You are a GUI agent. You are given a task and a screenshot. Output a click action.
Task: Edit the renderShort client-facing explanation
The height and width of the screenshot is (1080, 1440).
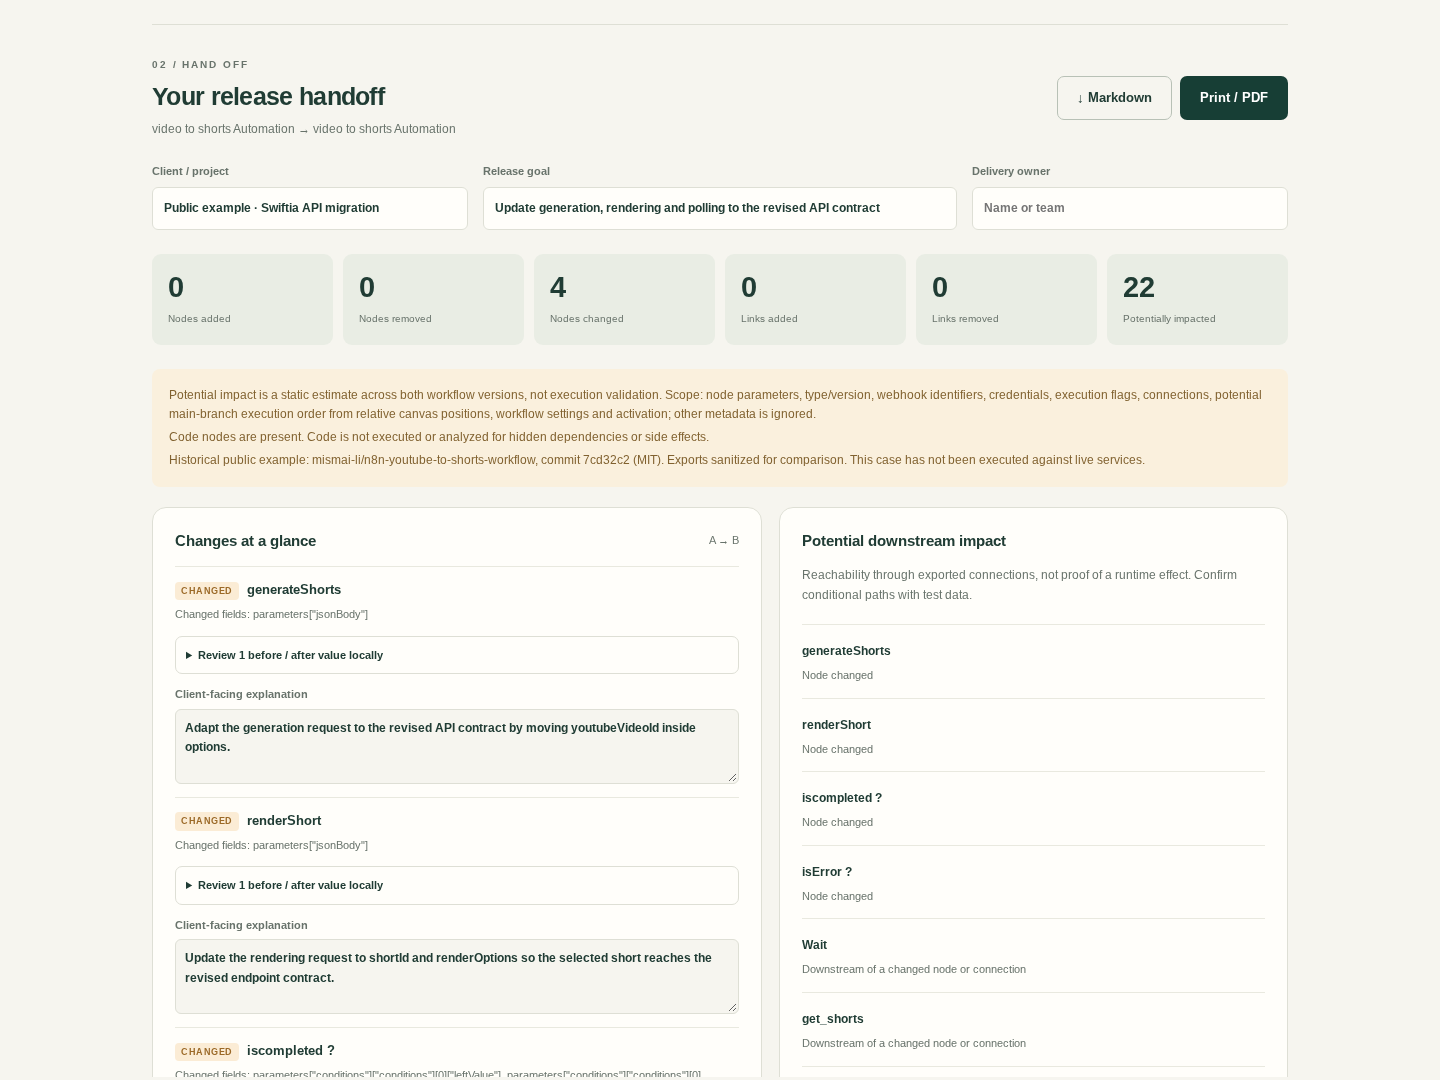(457, 976)
